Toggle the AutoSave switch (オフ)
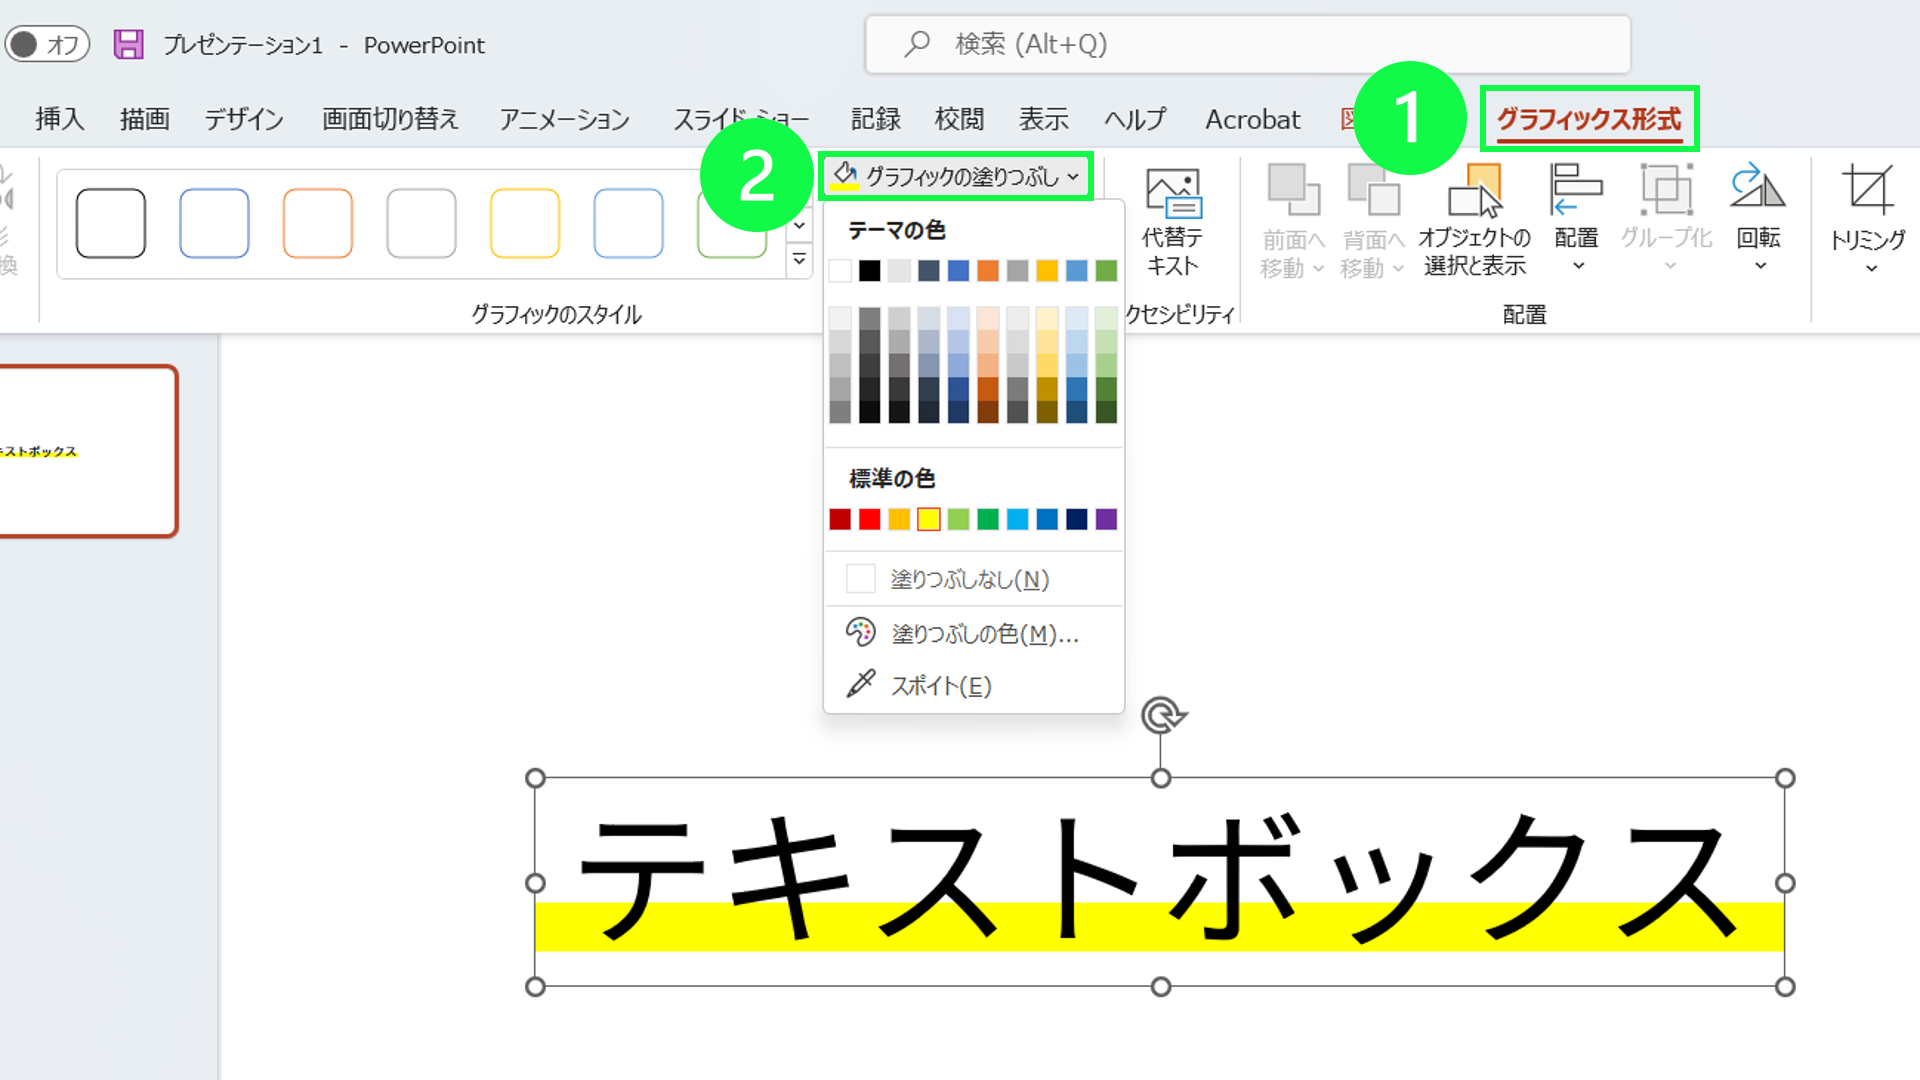The image size is (1920, 1080). tap(46, 44)
